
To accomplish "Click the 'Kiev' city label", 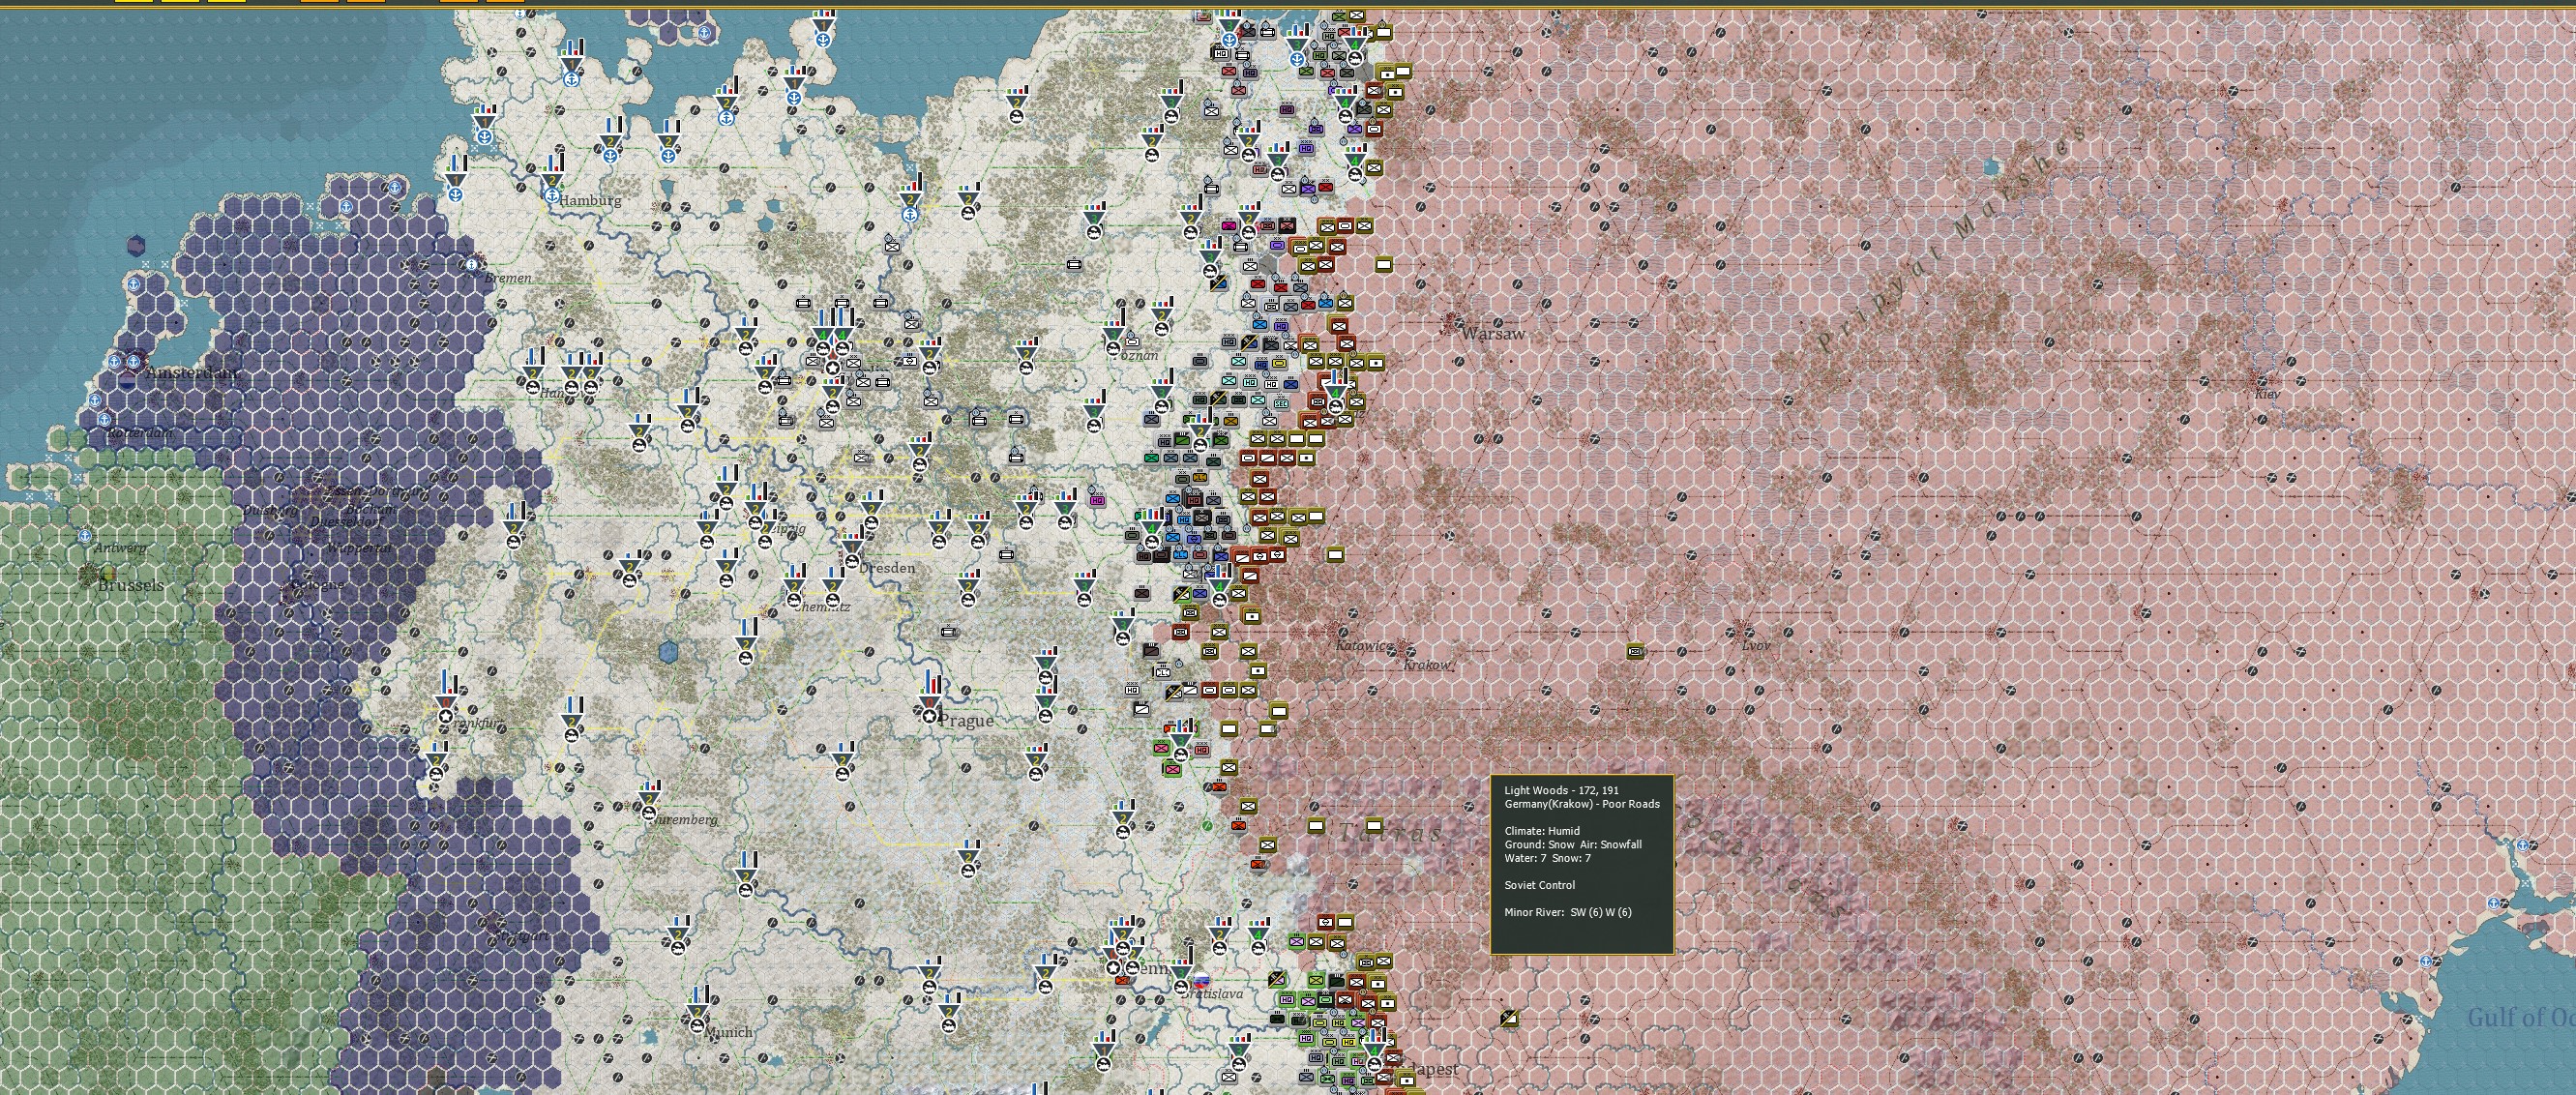I will click(2267, 394).
